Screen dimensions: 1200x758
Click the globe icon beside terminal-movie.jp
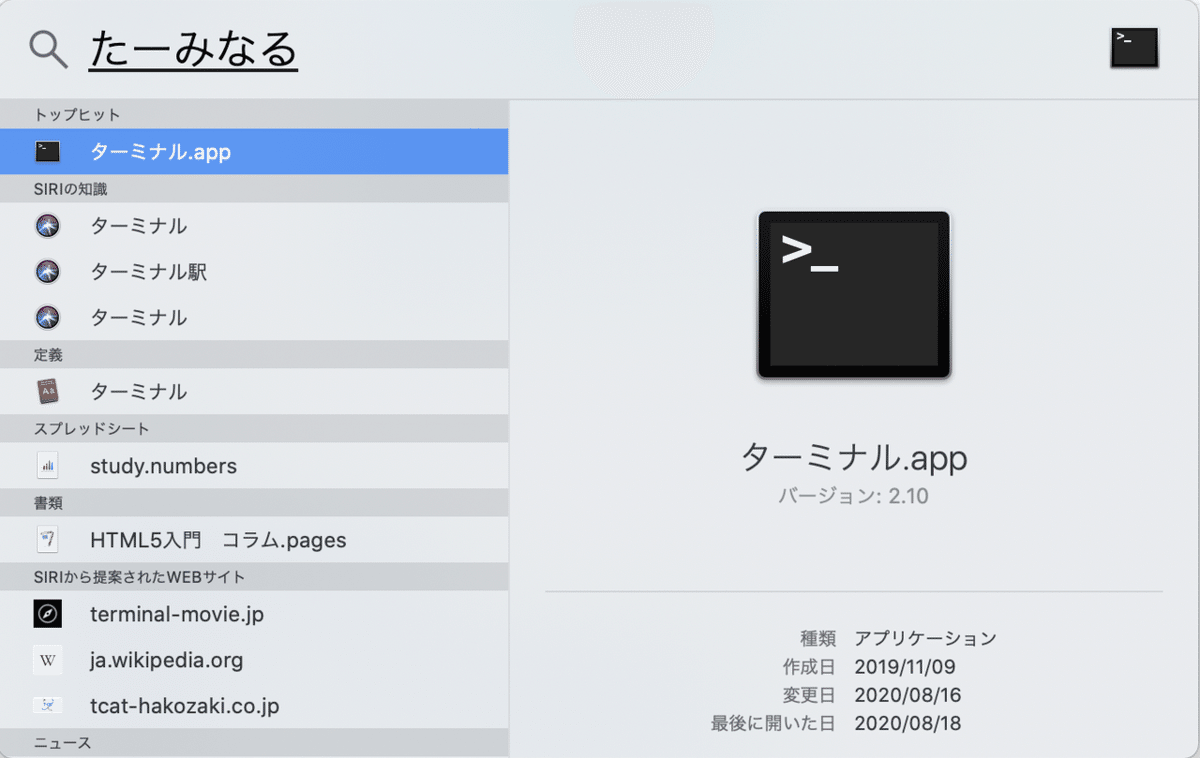tap(47, 614)
